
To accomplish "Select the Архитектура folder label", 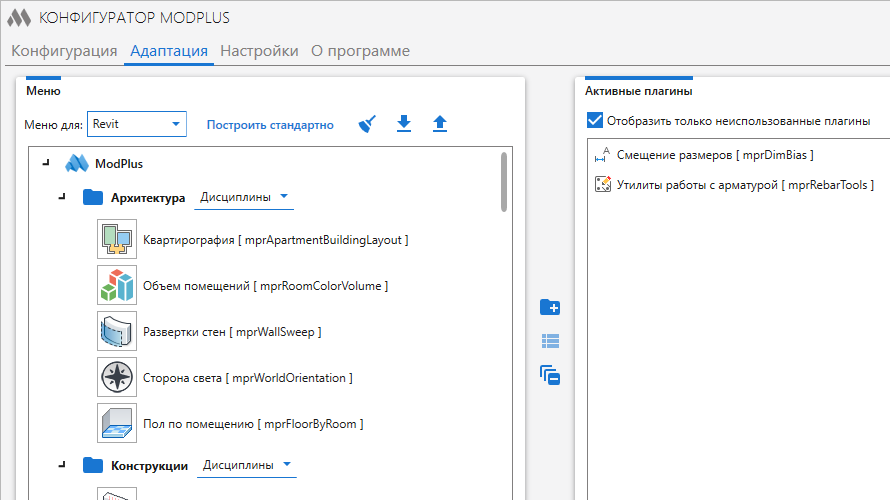I will click(148, 198).
